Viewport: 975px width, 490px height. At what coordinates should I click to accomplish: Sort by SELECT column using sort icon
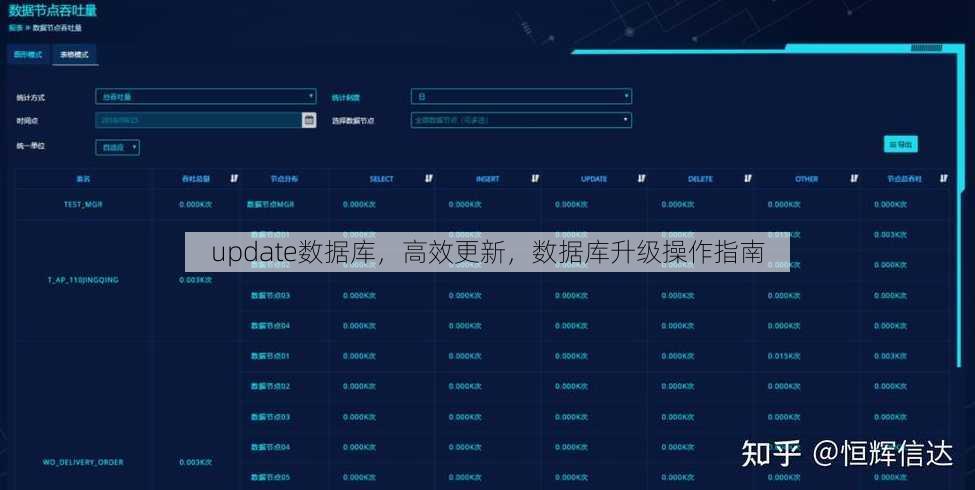pyautogui.click(x=428, y=178)
